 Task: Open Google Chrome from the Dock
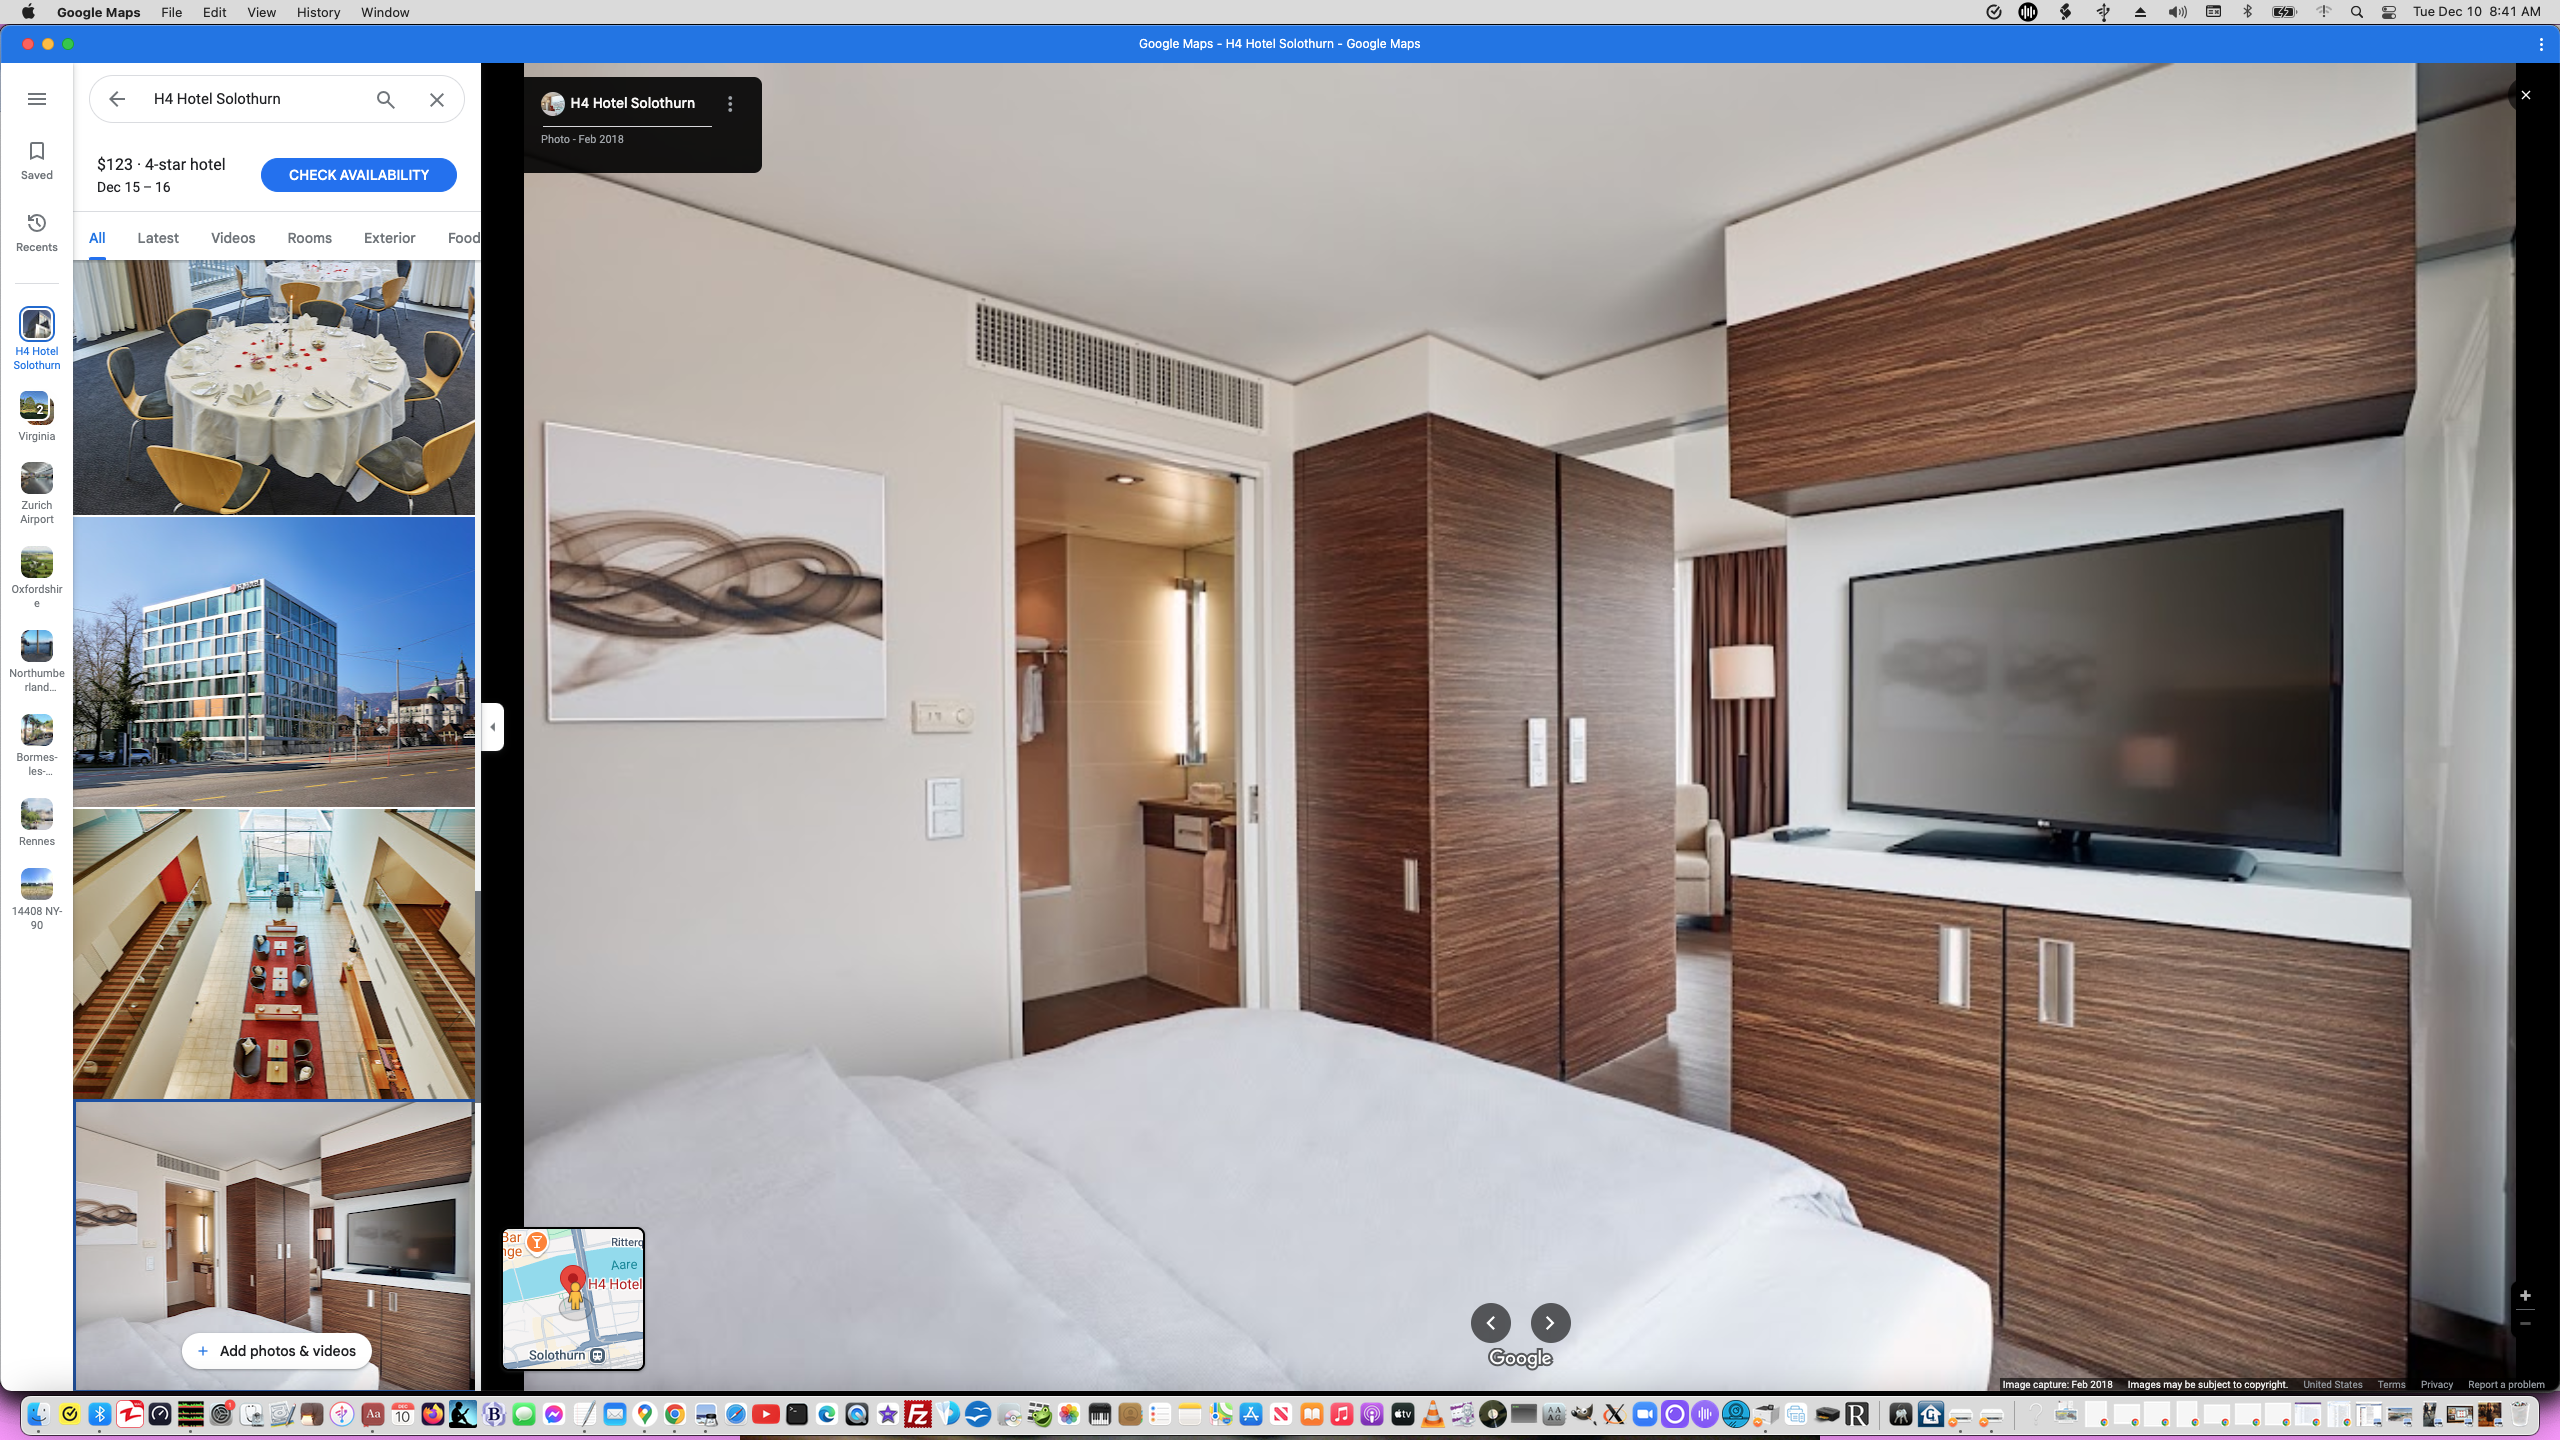click(x=675, y=1415)
